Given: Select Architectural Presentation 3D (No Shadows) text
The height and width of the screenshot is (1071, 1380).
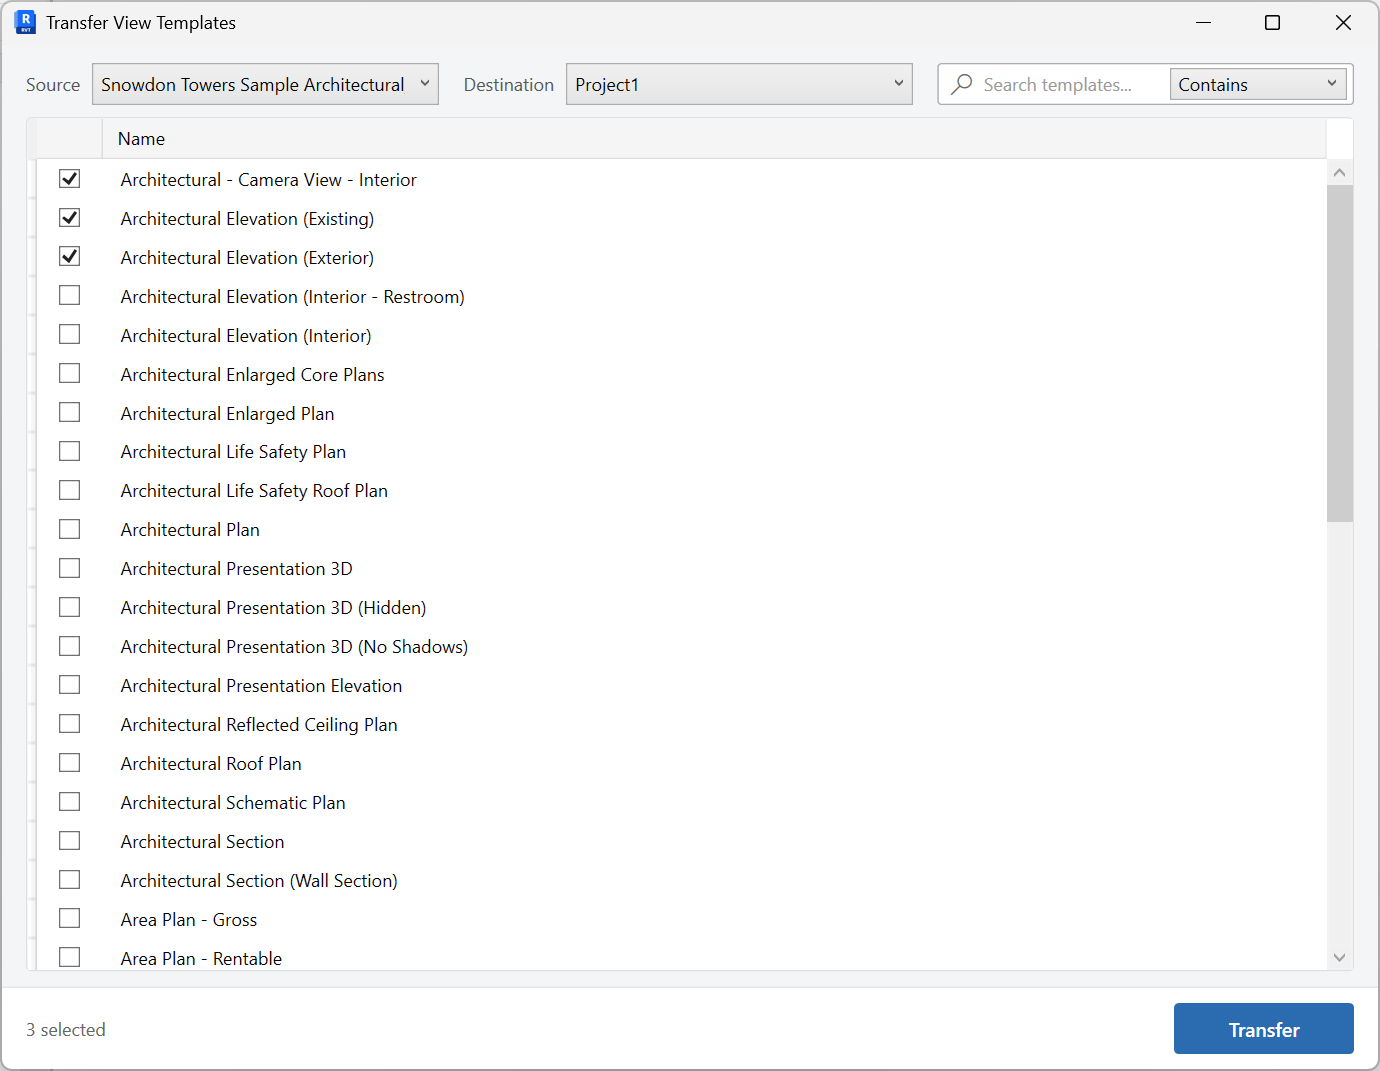Looking at the screenshot, I should [x=294, y=647].
